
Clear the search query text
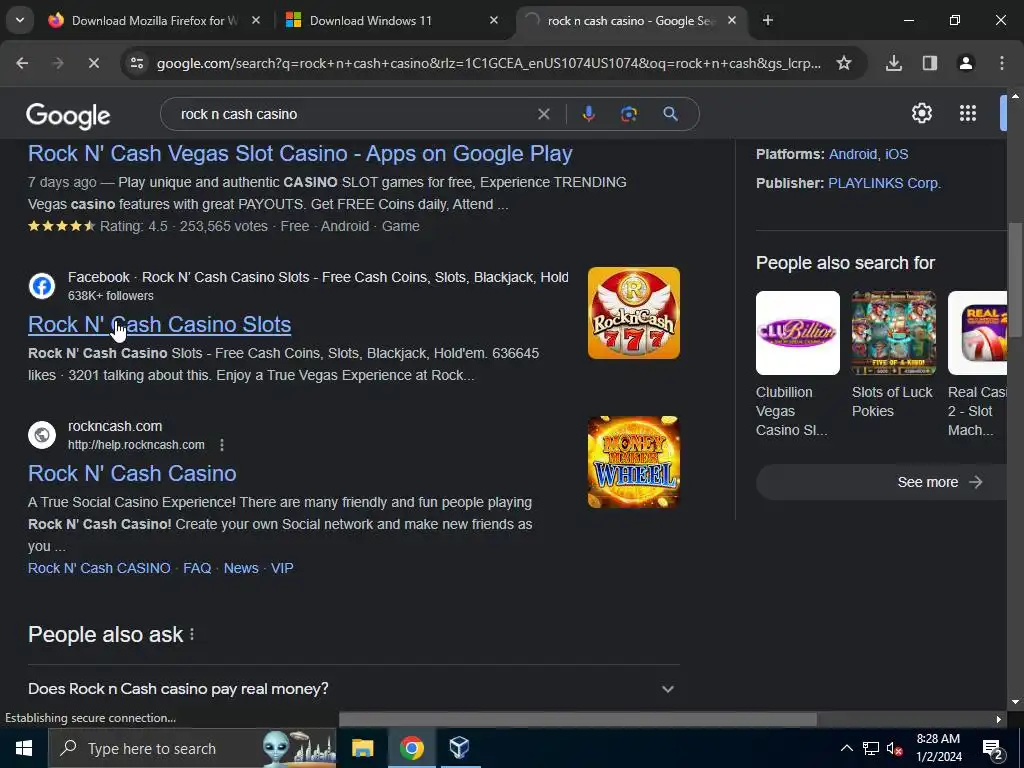click(x=543, y=114)
